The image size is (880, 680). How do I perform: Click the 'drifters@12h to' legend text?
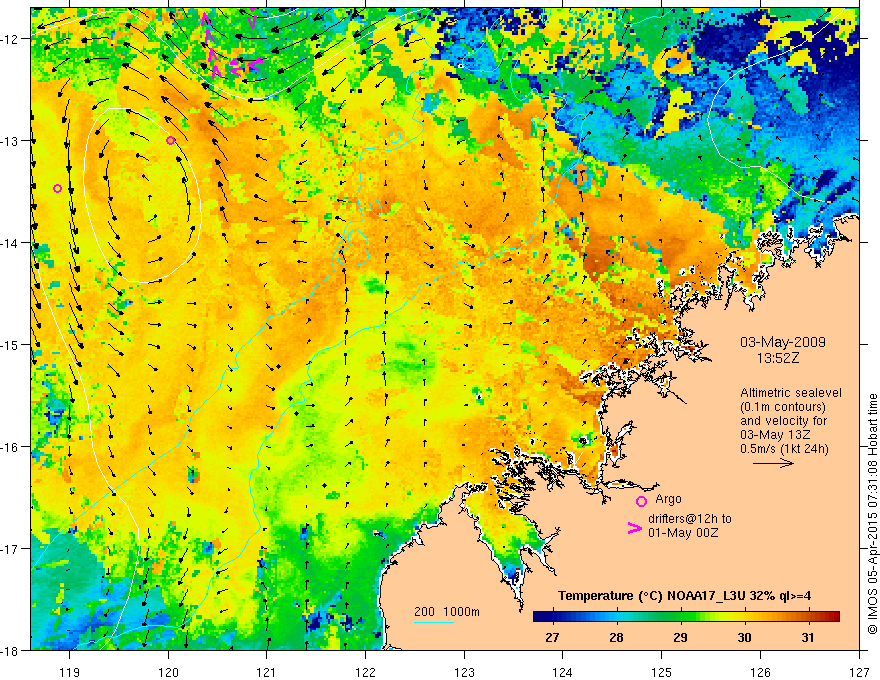690,519
